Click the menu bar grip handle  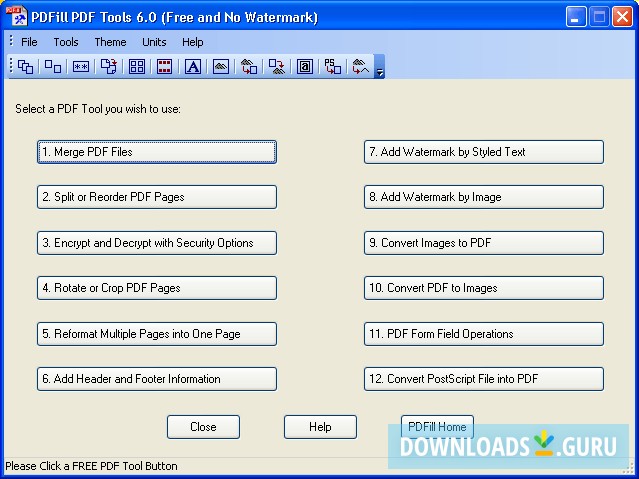(11, 41)
